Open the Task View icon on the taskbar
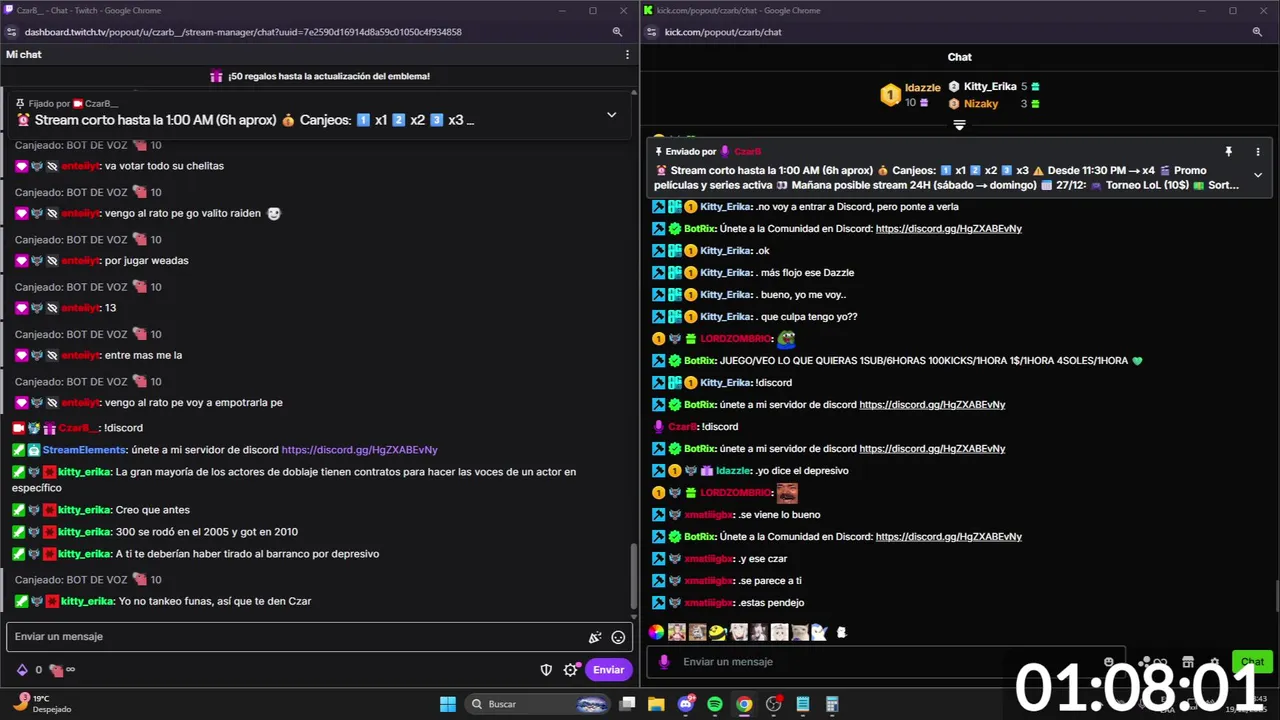 click(627, 704)
